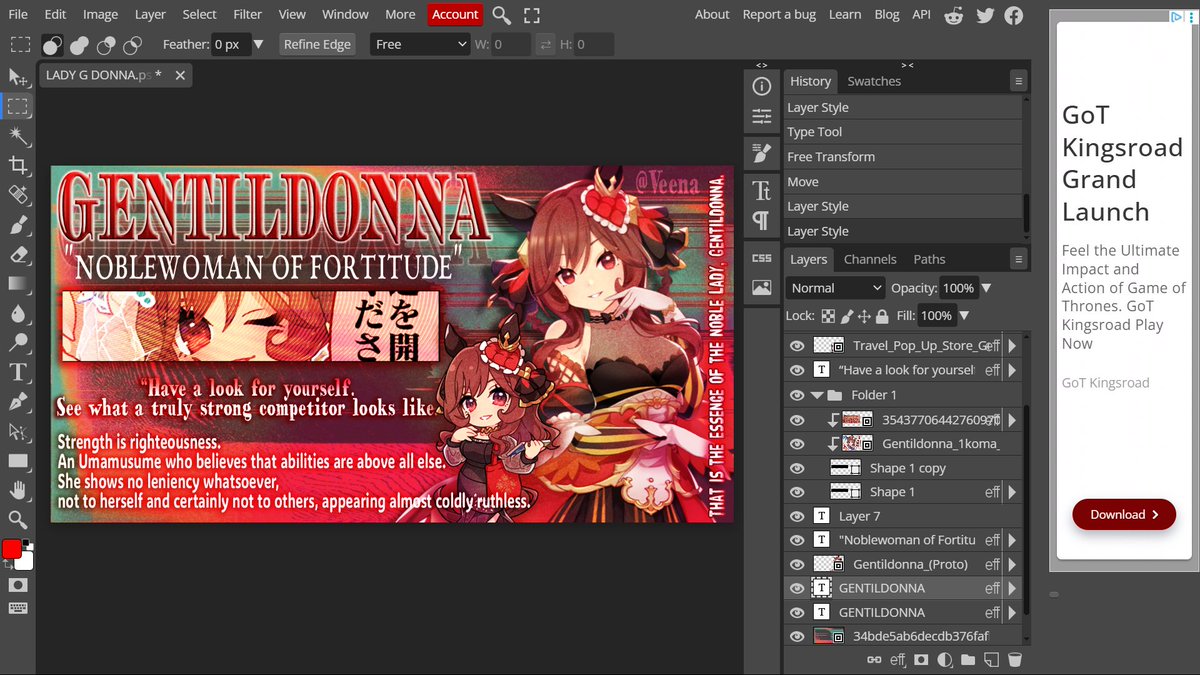Open the Feather value dropdown arrow
1200x675 pixels.
pos(259,44)
